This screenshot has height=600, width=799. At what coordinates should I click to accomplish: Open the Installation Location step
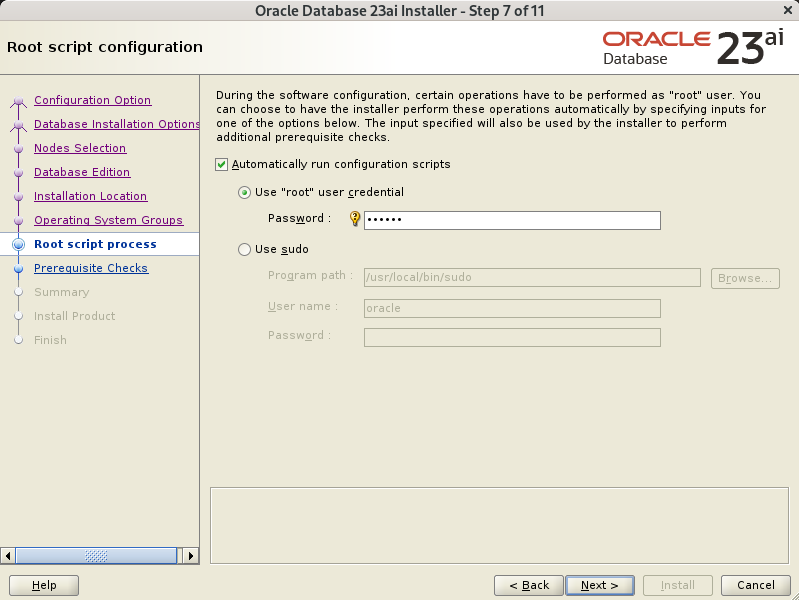[90, 196]
